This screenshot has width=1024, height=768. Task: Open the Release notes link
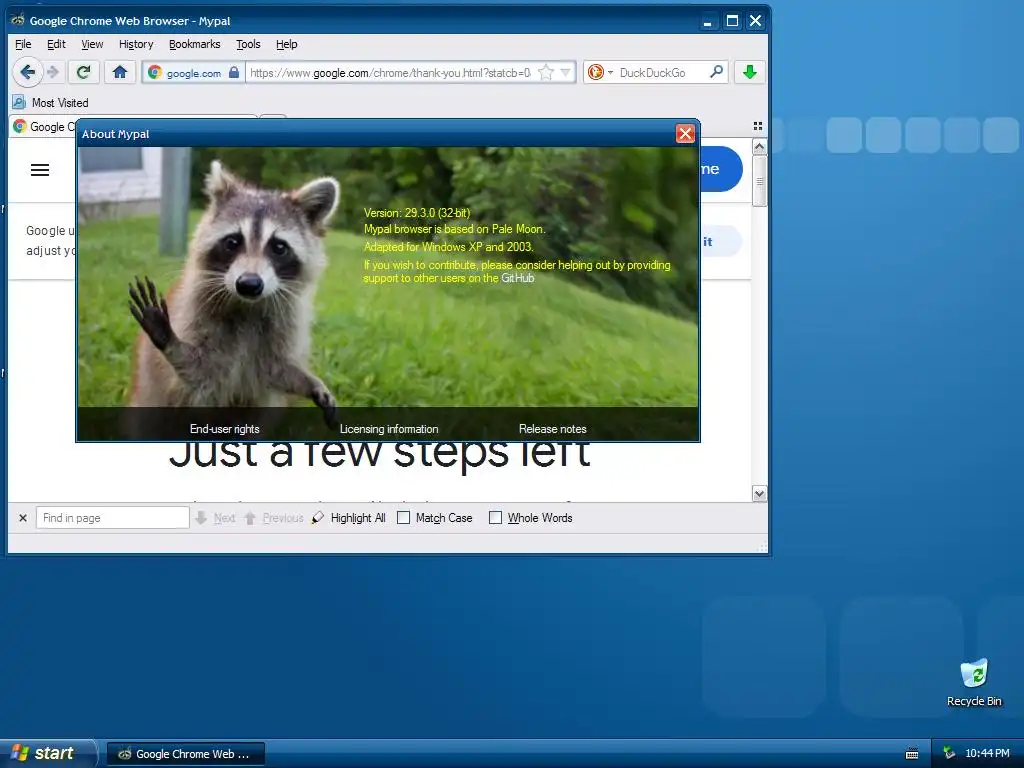coord(552,429)
